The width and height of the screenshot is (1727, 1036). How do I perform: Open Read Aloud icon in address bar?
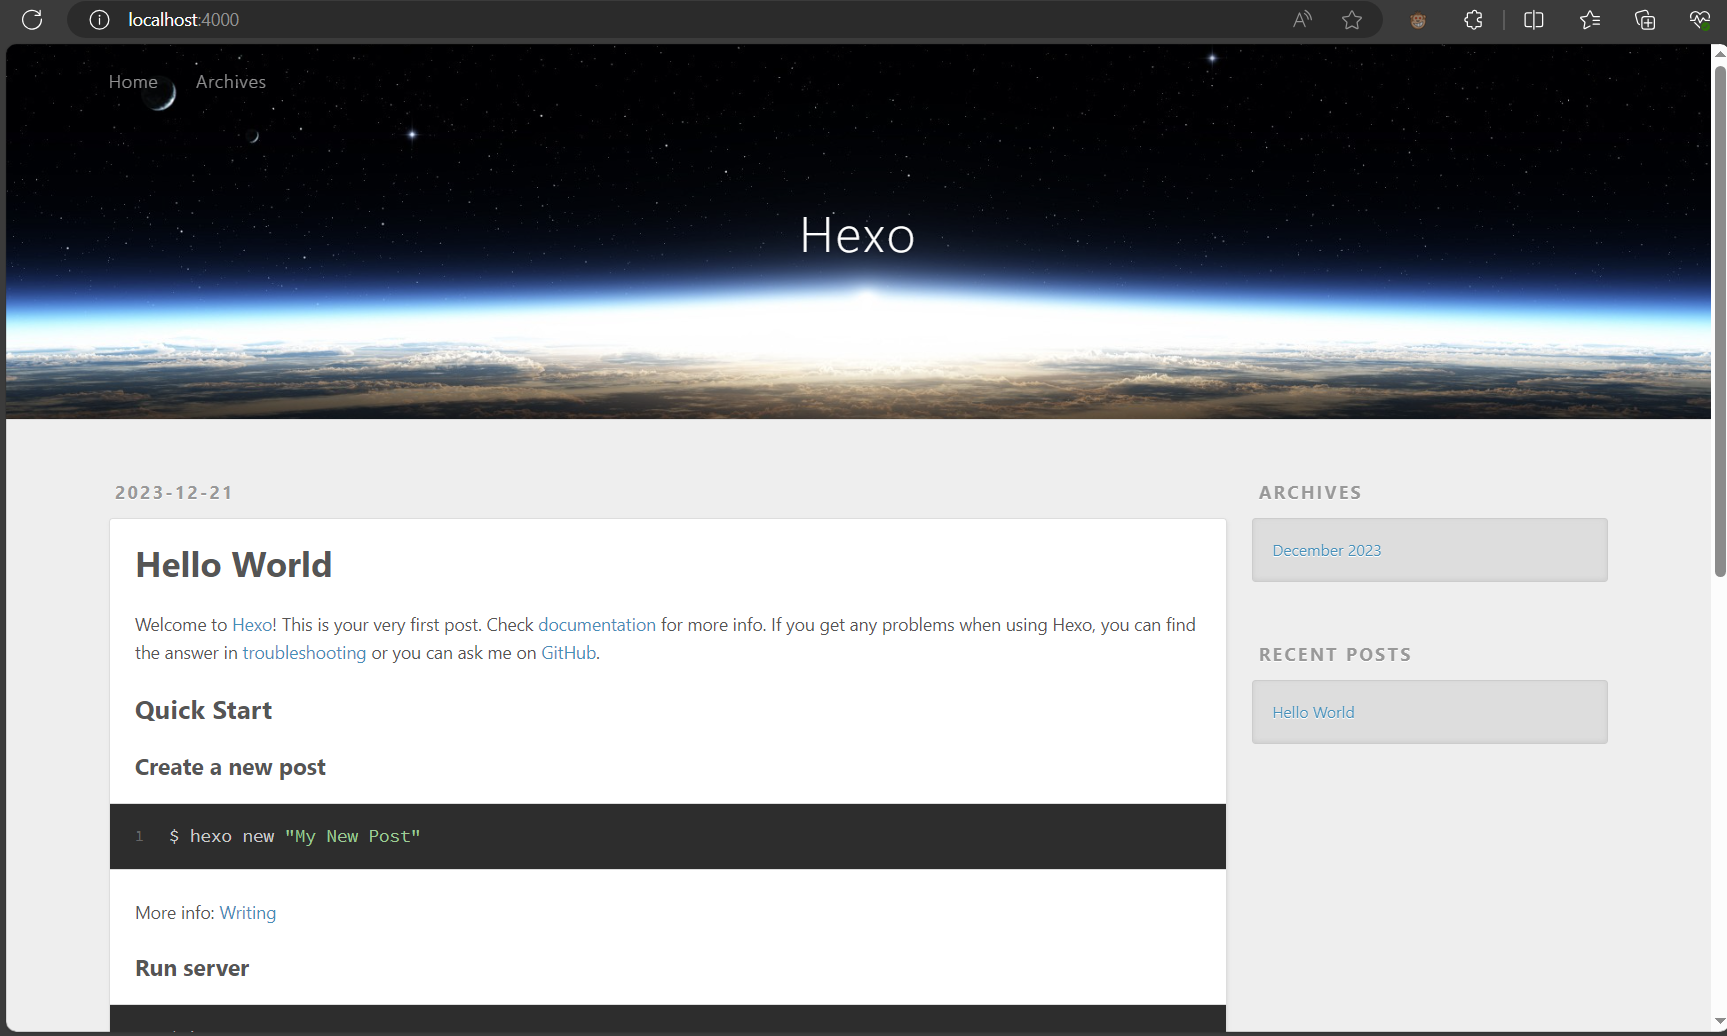pos(1302,20)
